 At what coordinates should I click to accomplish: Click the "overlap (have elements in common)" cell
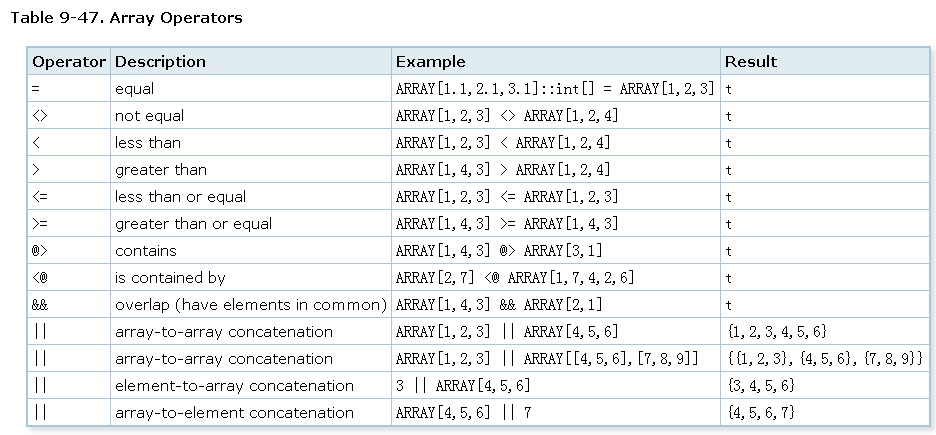(x=251, y=305)
